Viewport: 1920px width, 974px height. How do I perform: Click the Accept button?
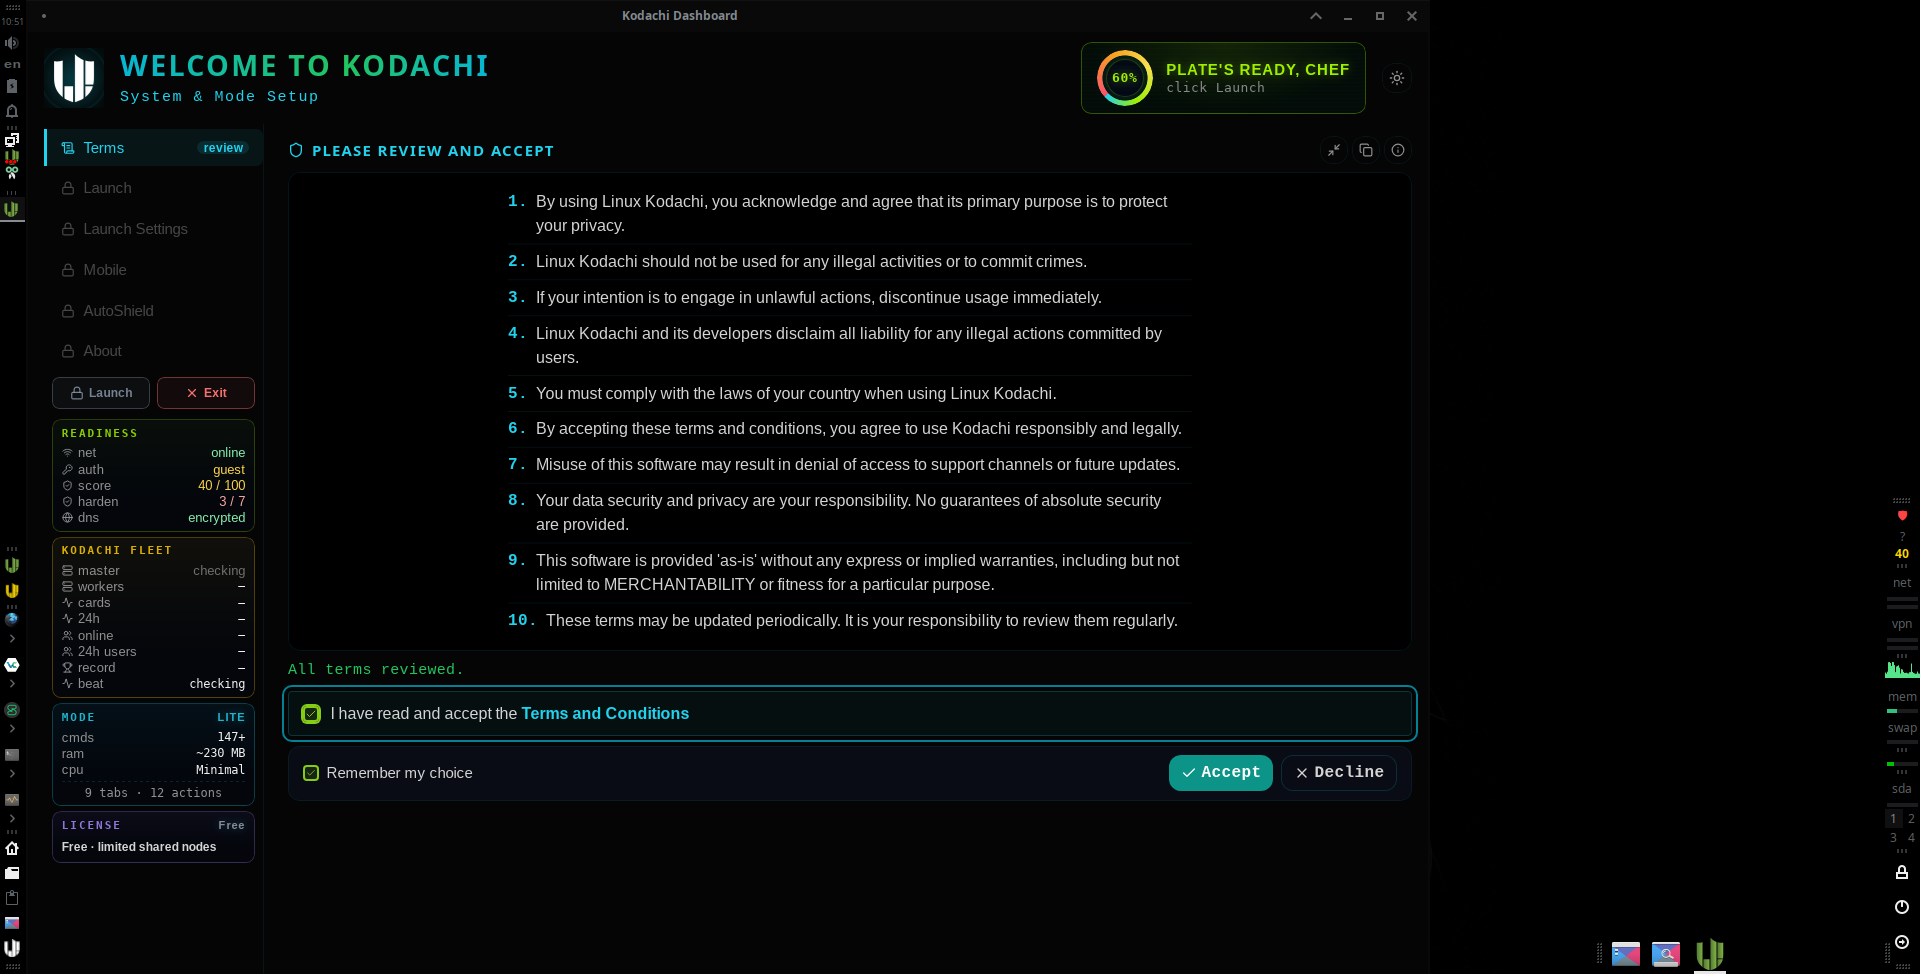[1220, 773]
